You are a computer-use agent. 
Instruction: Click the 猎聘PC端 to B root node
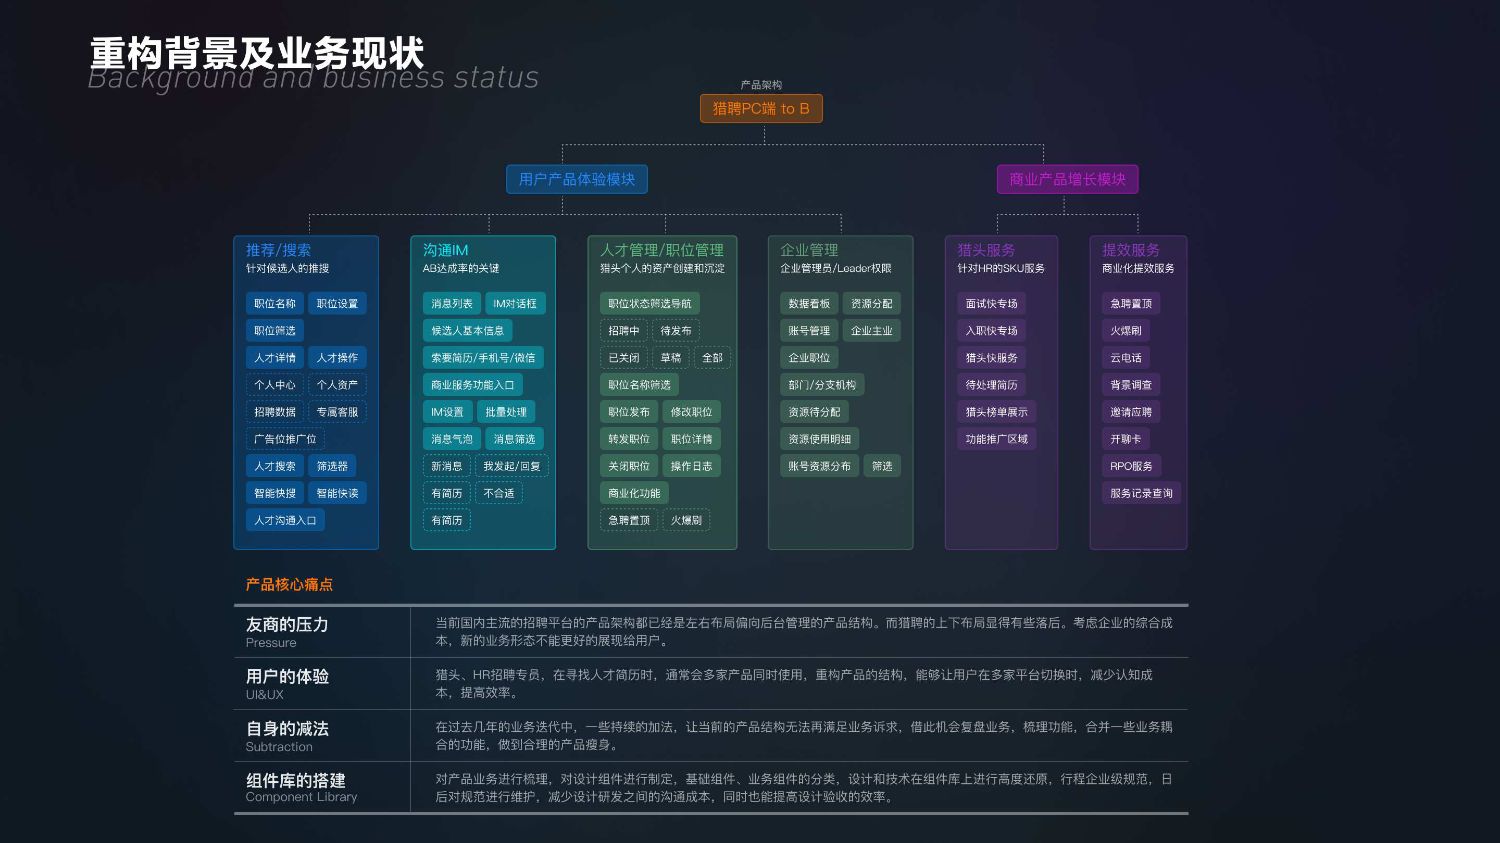coord(761,108)
